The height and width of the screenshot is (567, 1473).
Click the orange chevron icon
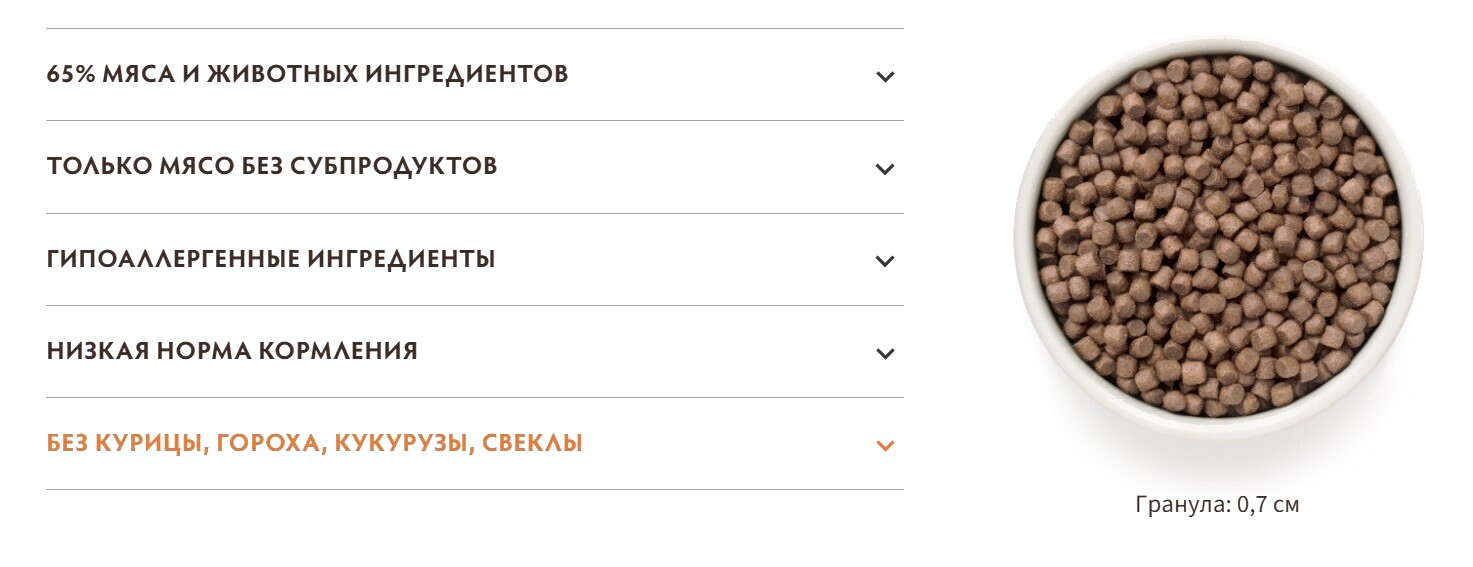(x=885, y=445)
